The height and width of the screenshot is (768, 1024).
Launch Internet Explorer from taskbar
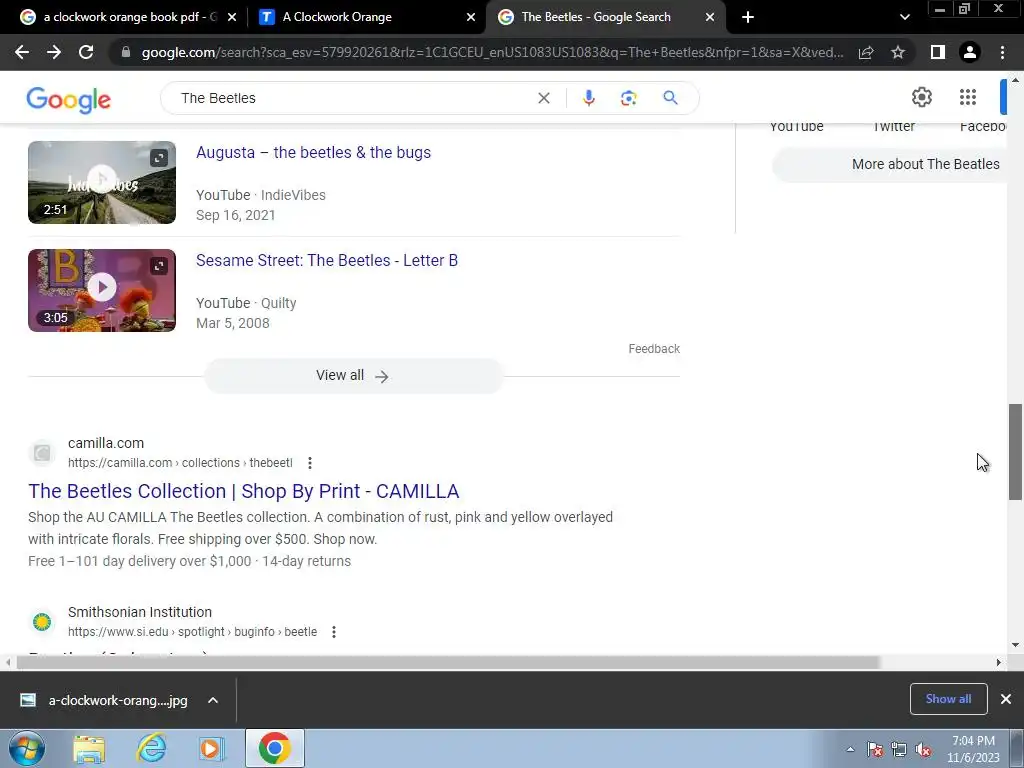(151, 748)
